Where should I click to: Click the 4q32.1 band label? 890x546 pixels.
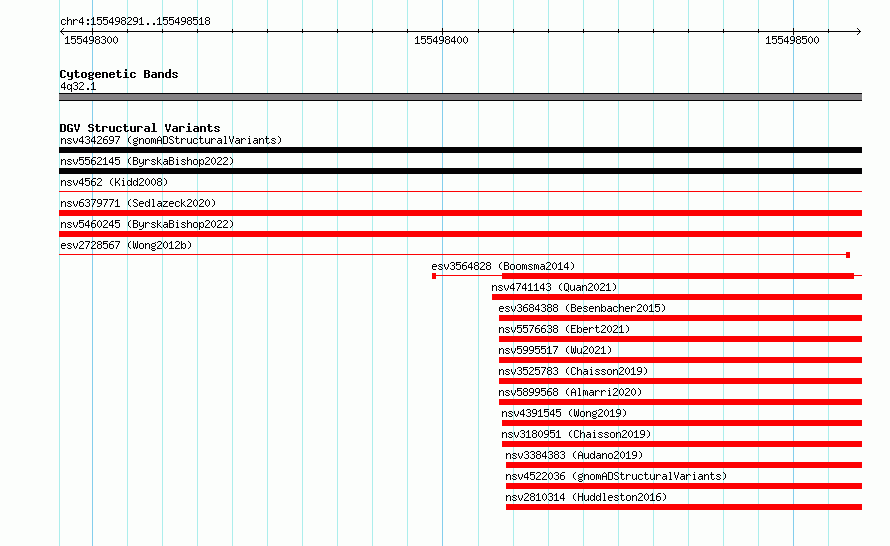point(78,87)
